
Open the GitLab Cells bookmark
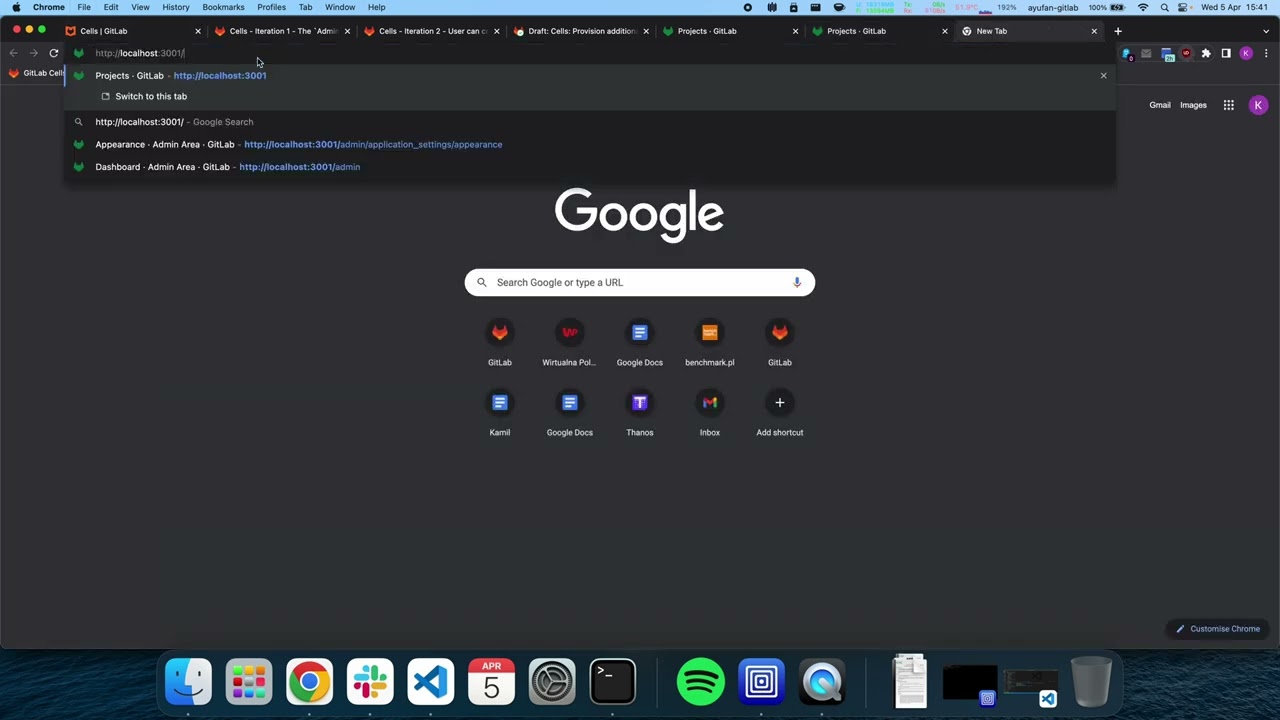(x=36, y=73)
